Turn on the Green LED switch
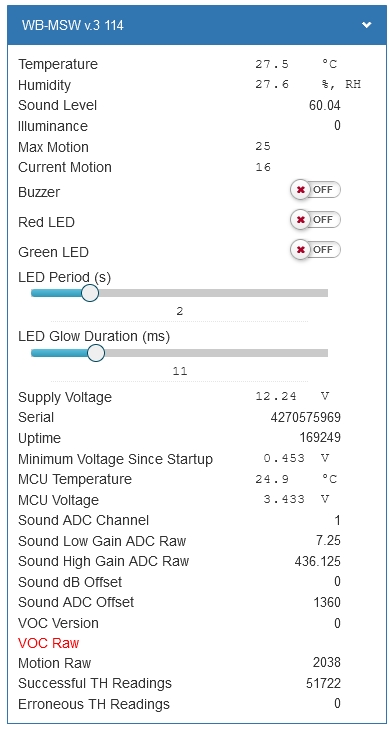Image resolution: width=389 pixels, height=729 pixels. pyautogui.click(x=315, y=250)
